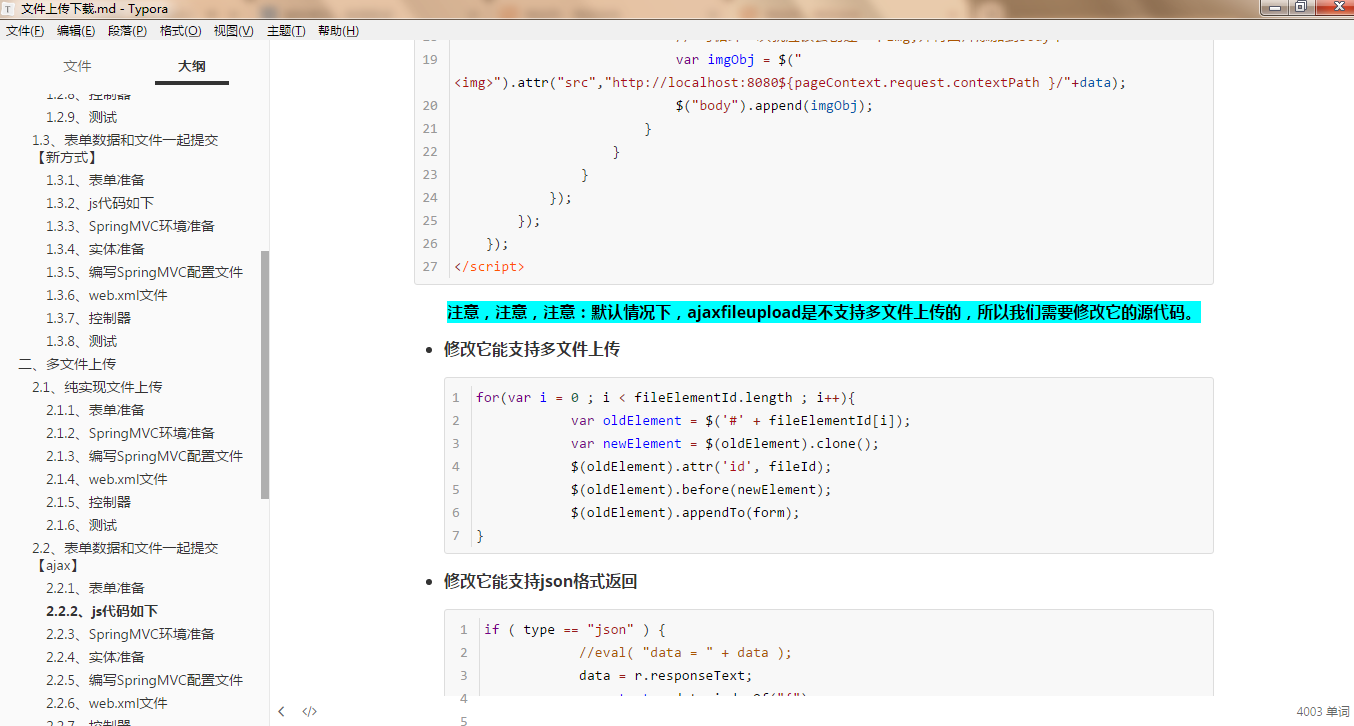Click the commented //eval code line
Screen dimensions: 1354x726
(x=685, y=652)
